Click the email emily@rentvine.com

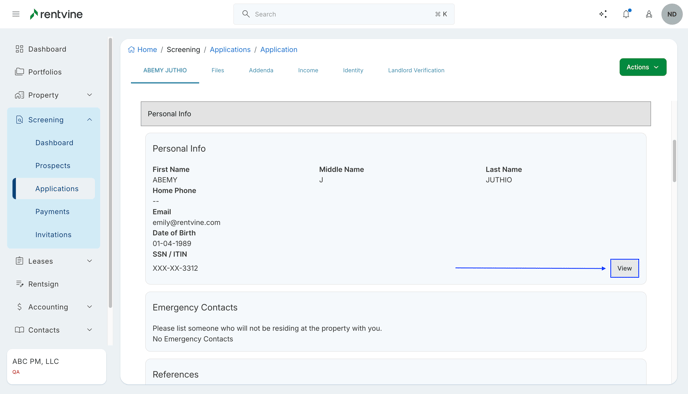coord(186,222)
